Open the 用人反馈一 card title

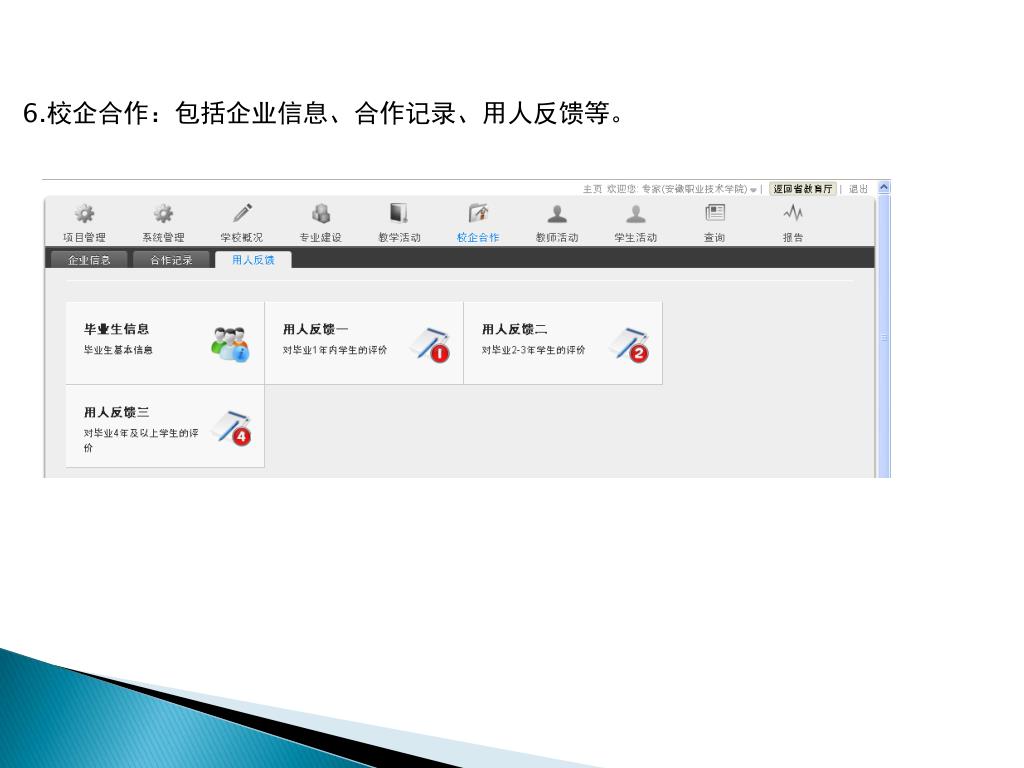315,329
